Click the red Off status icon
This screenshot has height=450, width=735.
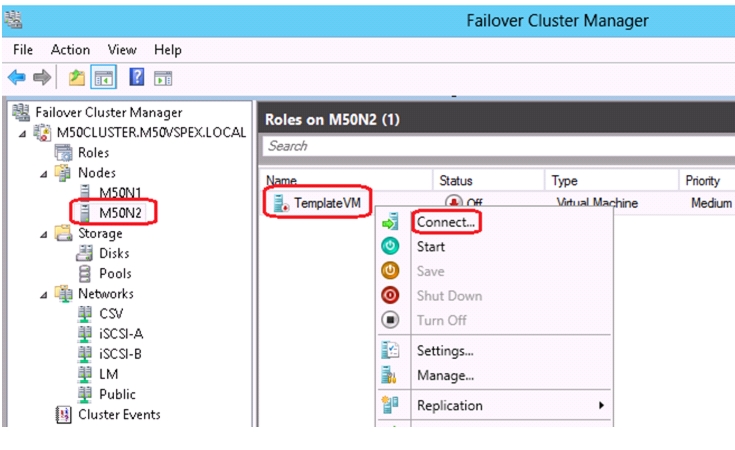tap(453, 202)
